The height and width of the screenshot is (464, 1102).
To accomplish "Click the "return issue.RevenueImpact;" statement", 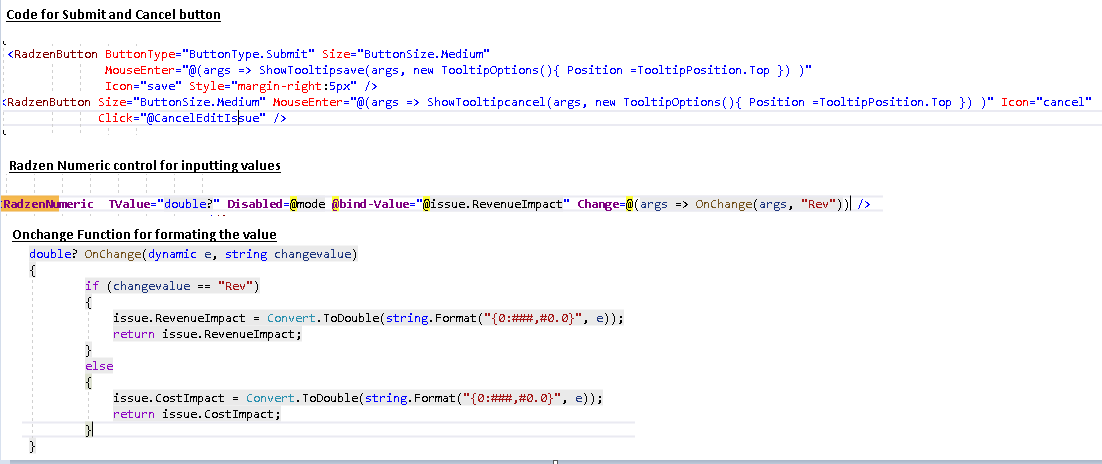I will [207, 335].
